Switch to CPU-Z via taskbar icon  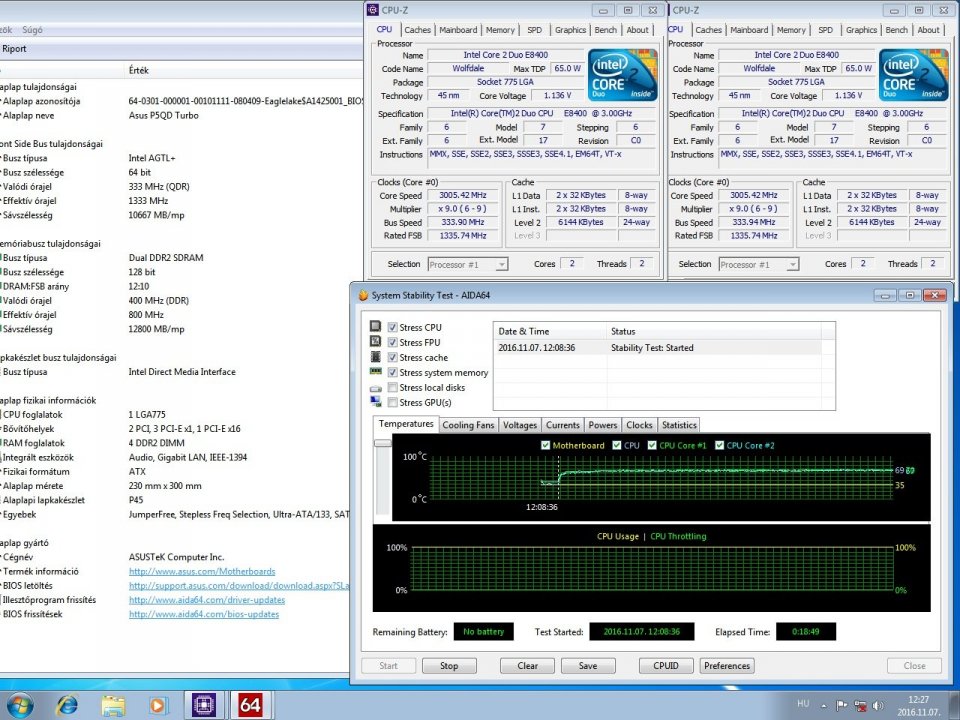(x=203, y=705)
